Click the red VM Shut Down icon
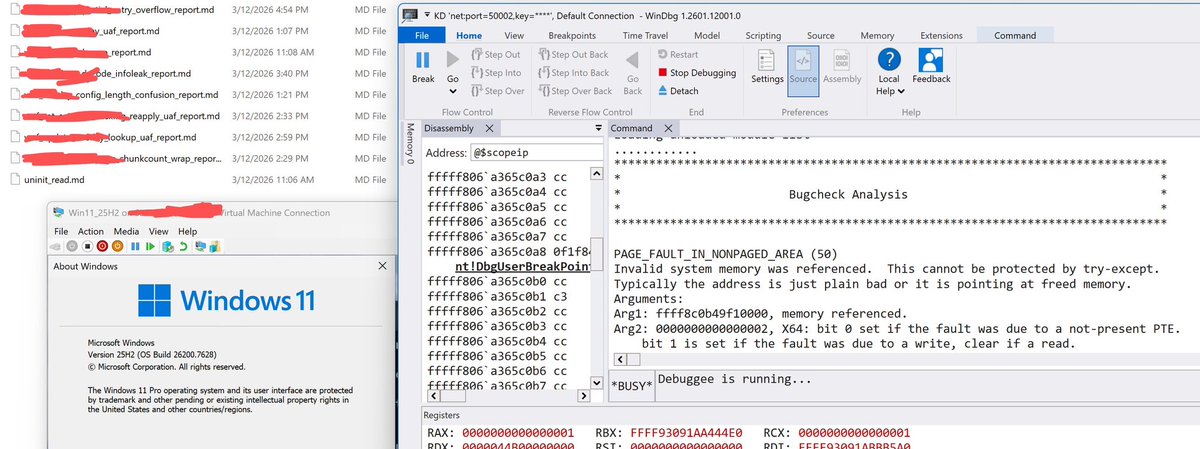The image size is (1200, 449). [x=102, y=246]
